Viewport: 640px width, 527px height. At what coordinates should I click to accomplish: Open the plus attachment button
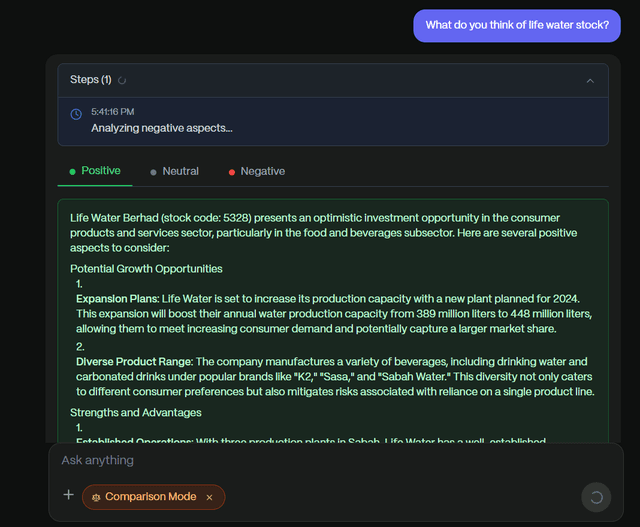(x=69, y=495)
